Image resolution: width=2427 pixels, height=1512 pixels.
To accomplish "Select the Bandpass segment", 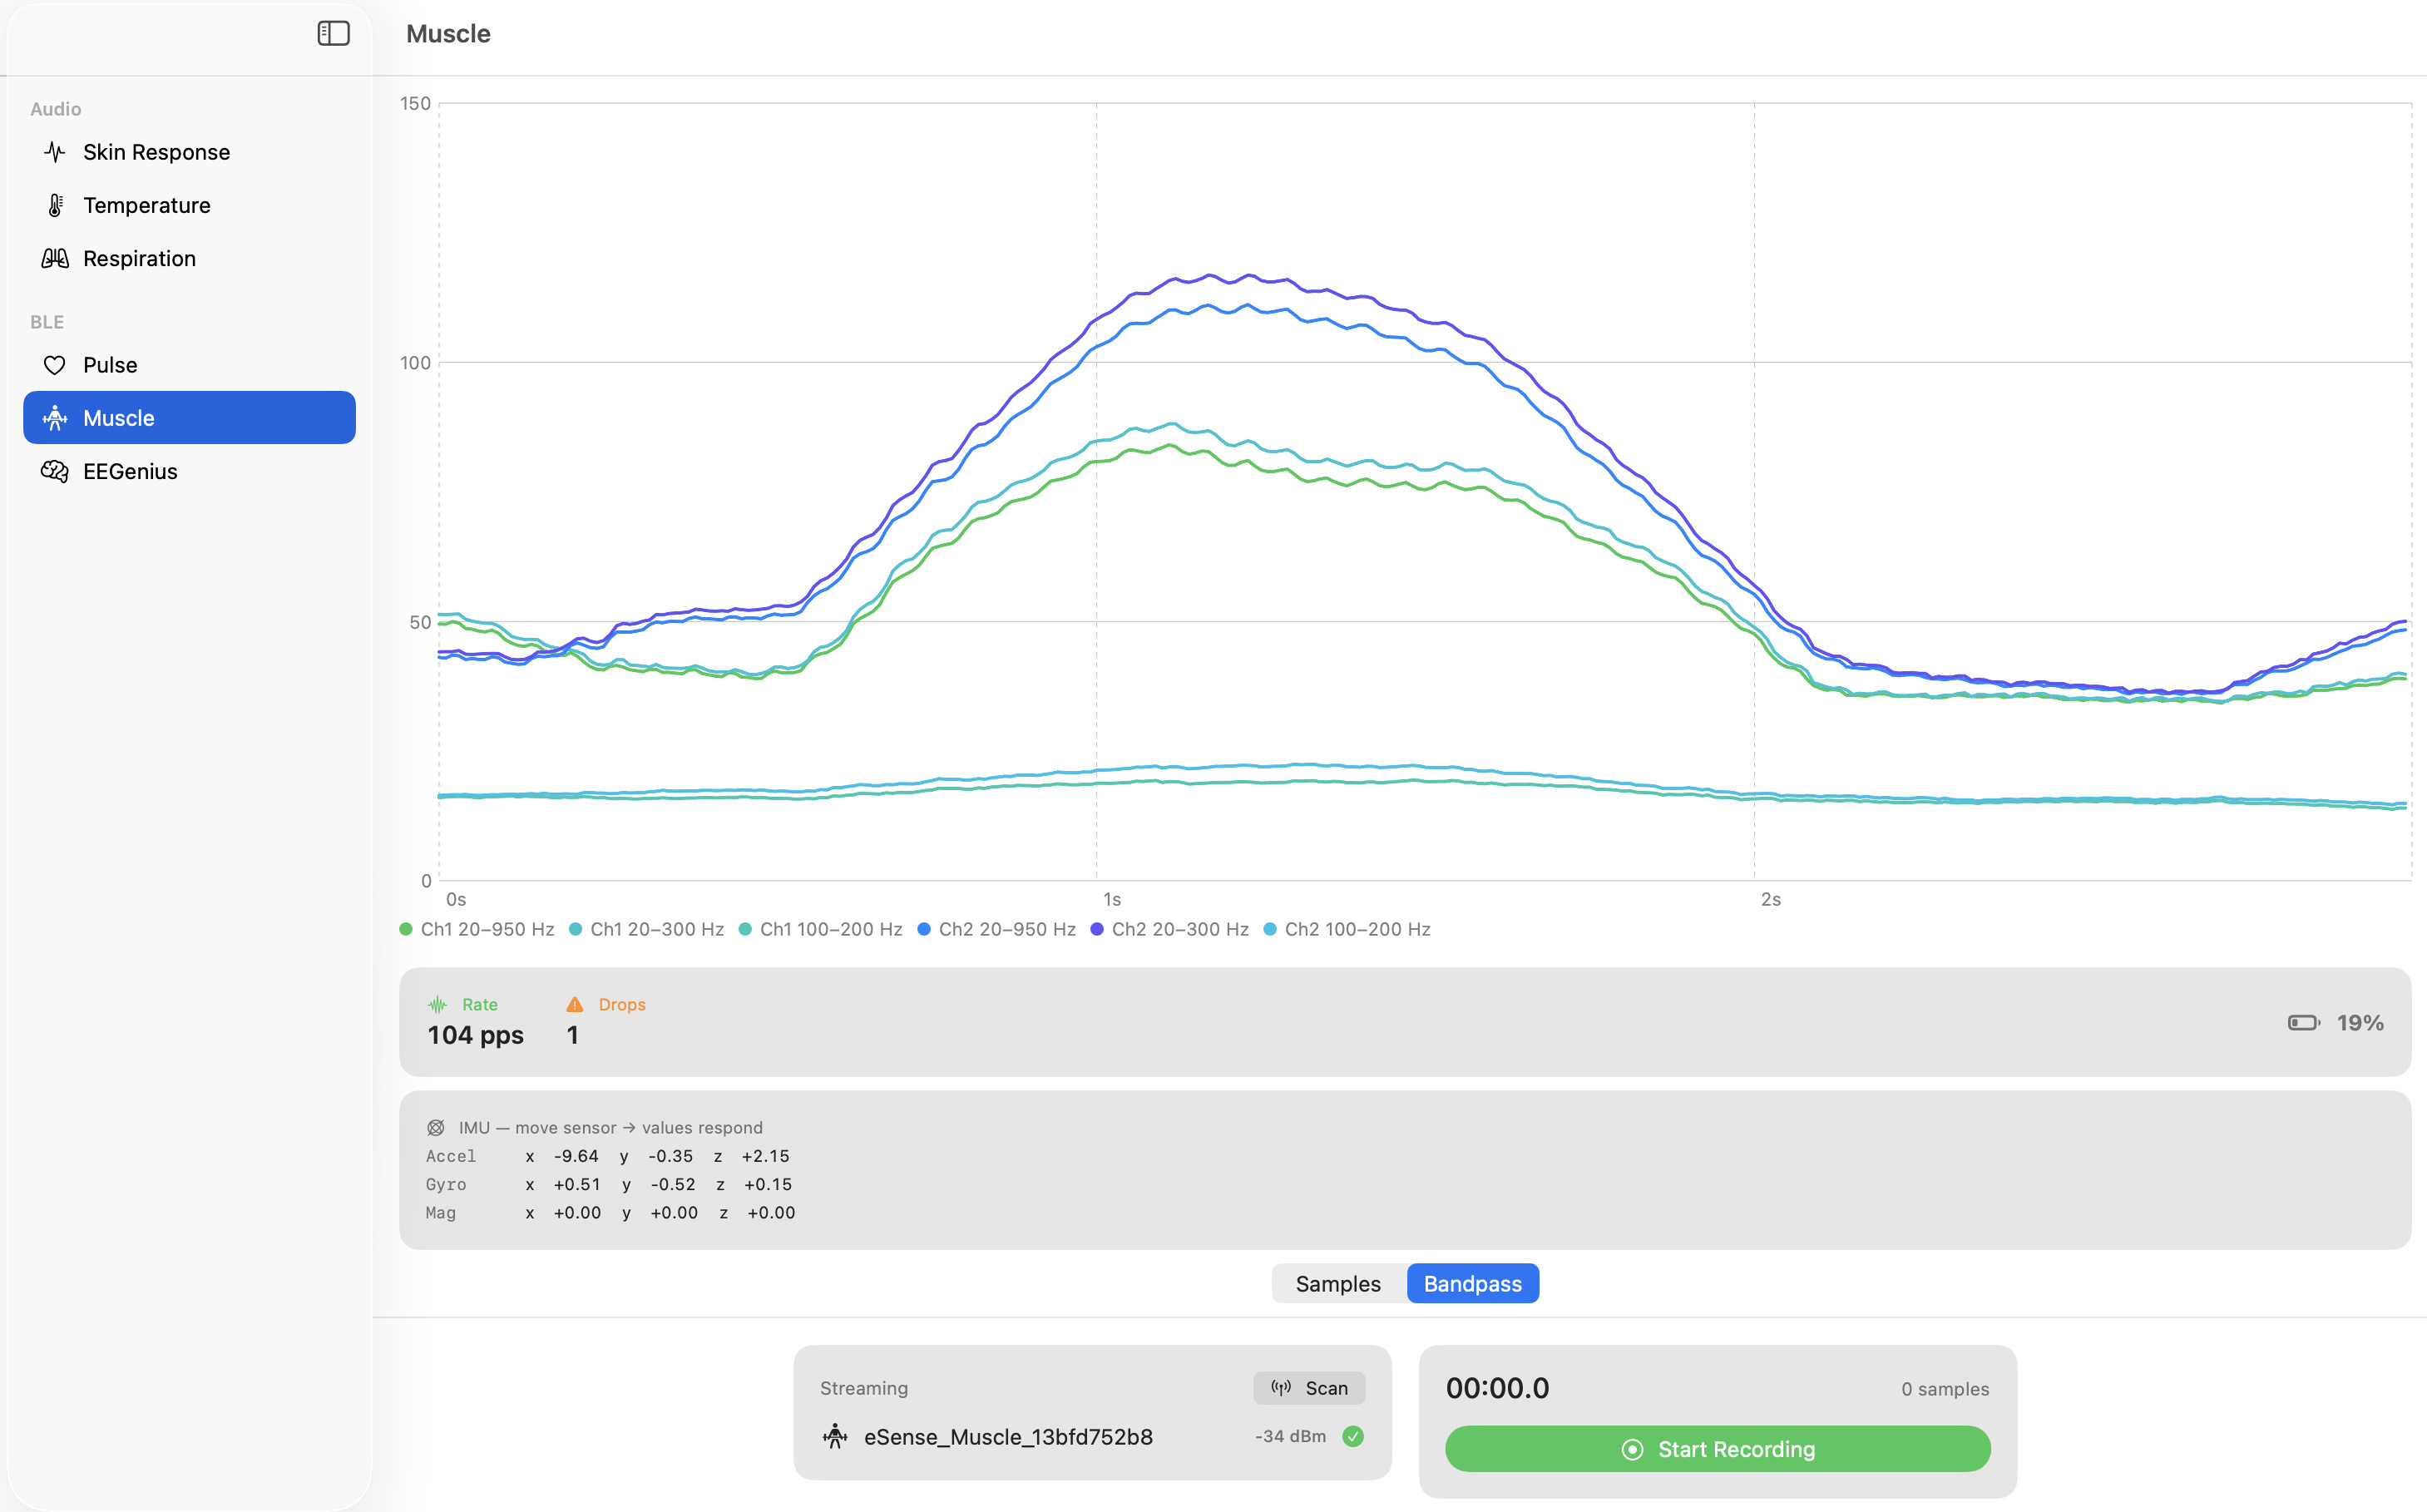I will click(1472, 1283).
